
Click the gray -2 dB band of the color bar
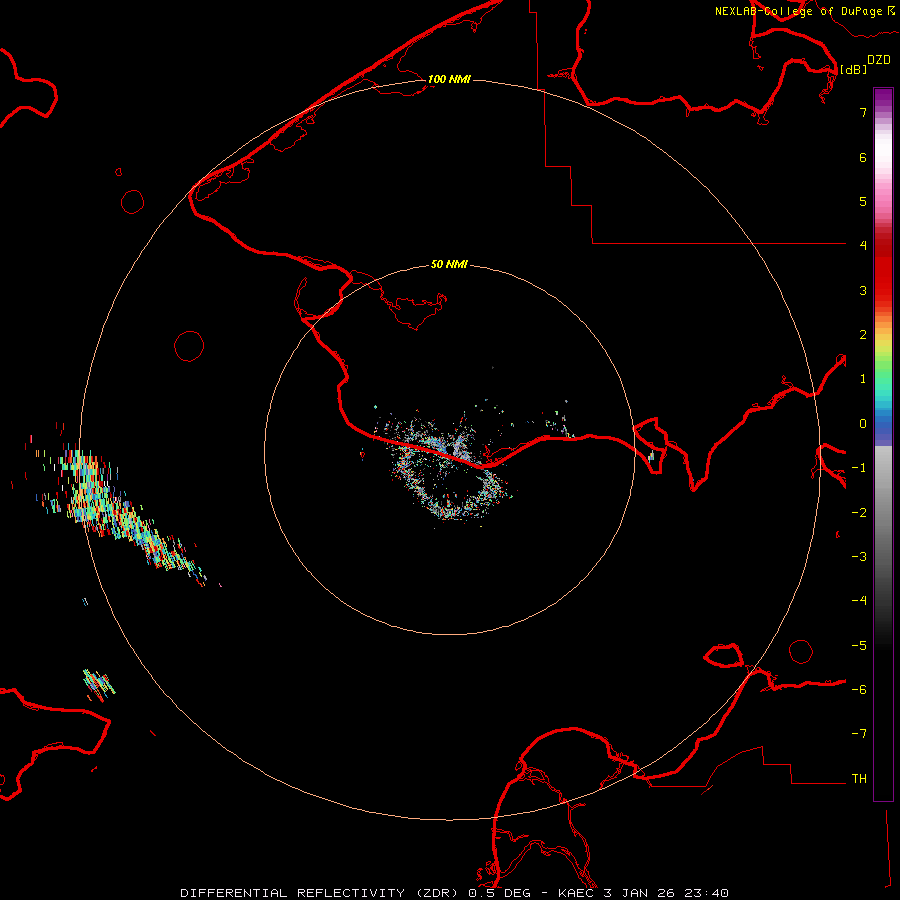883,513
